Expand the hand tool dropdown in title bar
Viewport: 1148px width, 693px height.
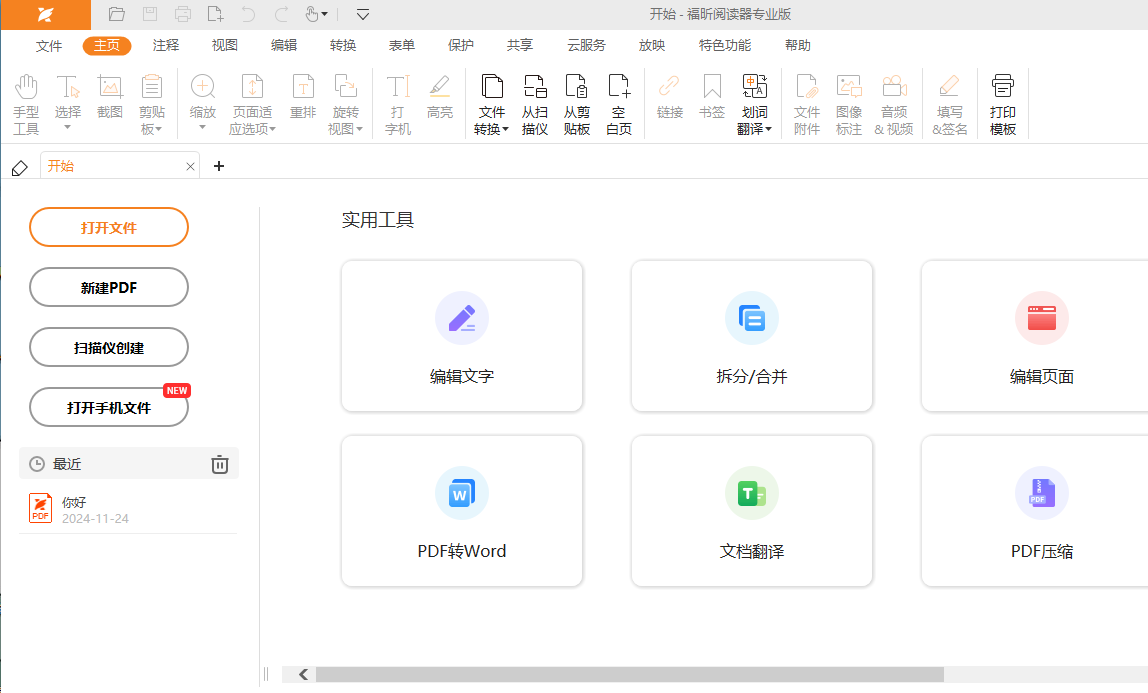point(324,14)
